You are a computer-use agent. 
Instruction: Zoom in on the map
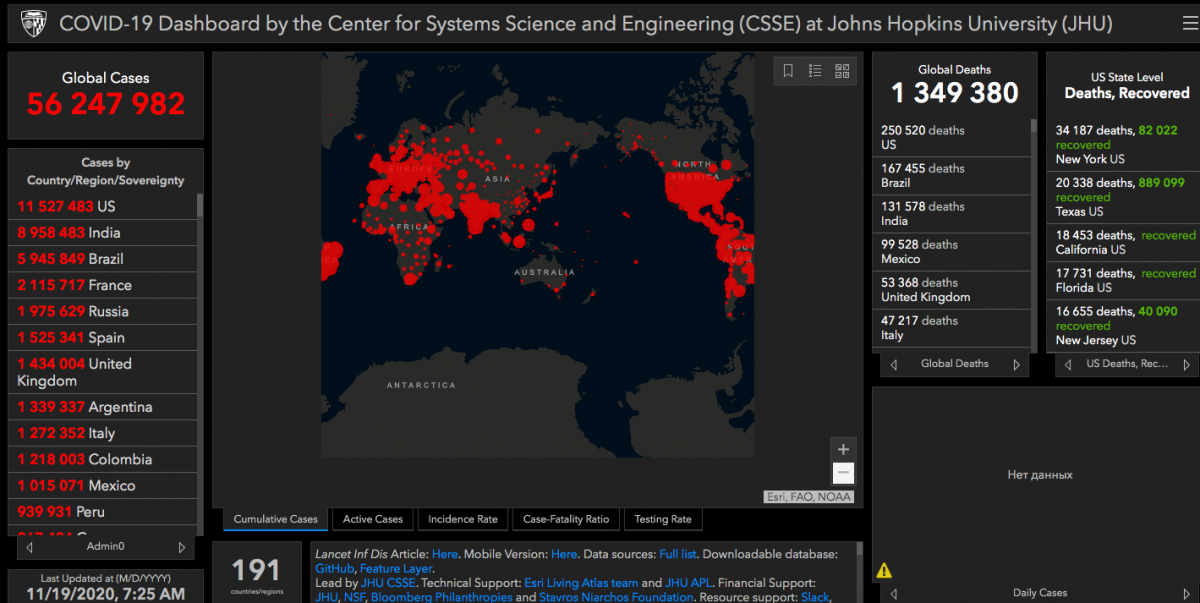point(843,450)
